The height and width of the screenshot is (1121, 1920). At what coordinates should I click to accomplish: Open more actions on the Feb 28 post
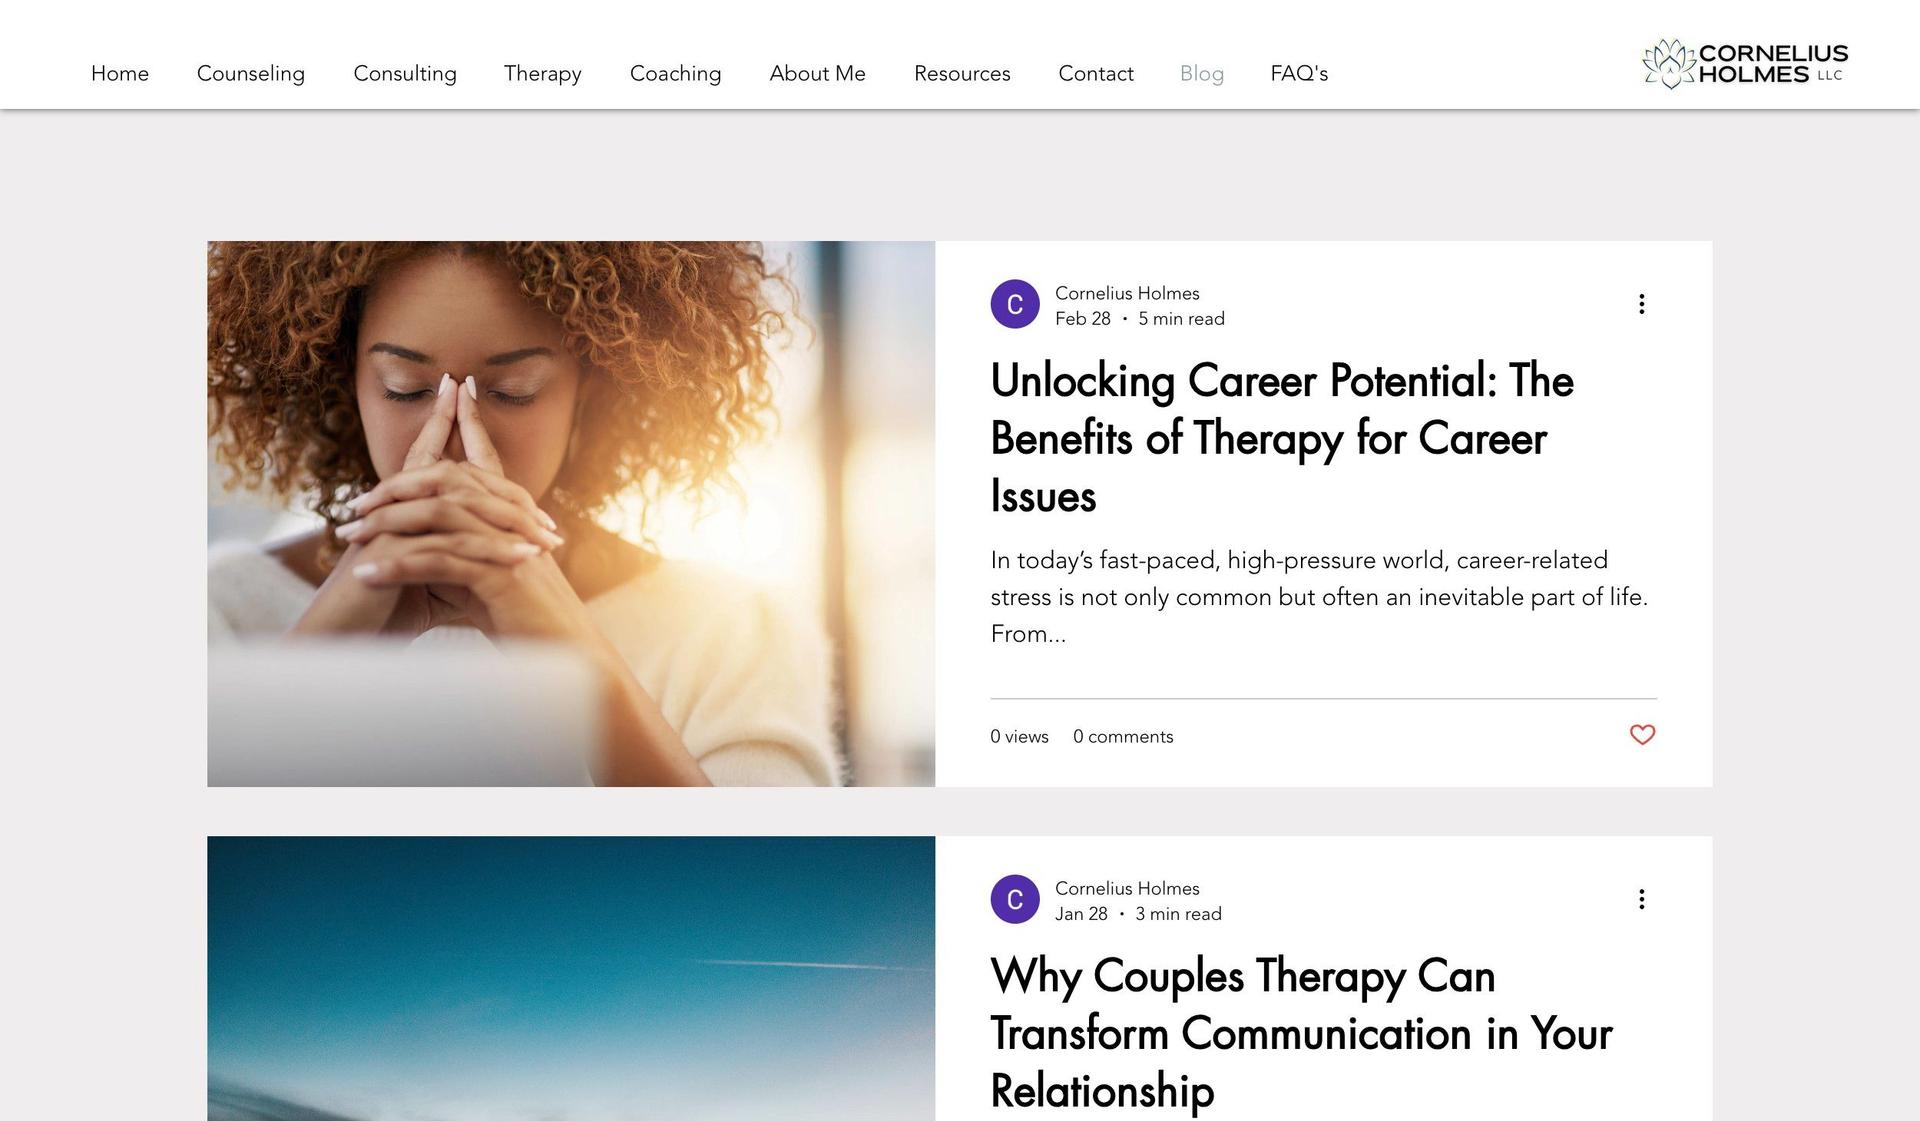click(1641, 304)
